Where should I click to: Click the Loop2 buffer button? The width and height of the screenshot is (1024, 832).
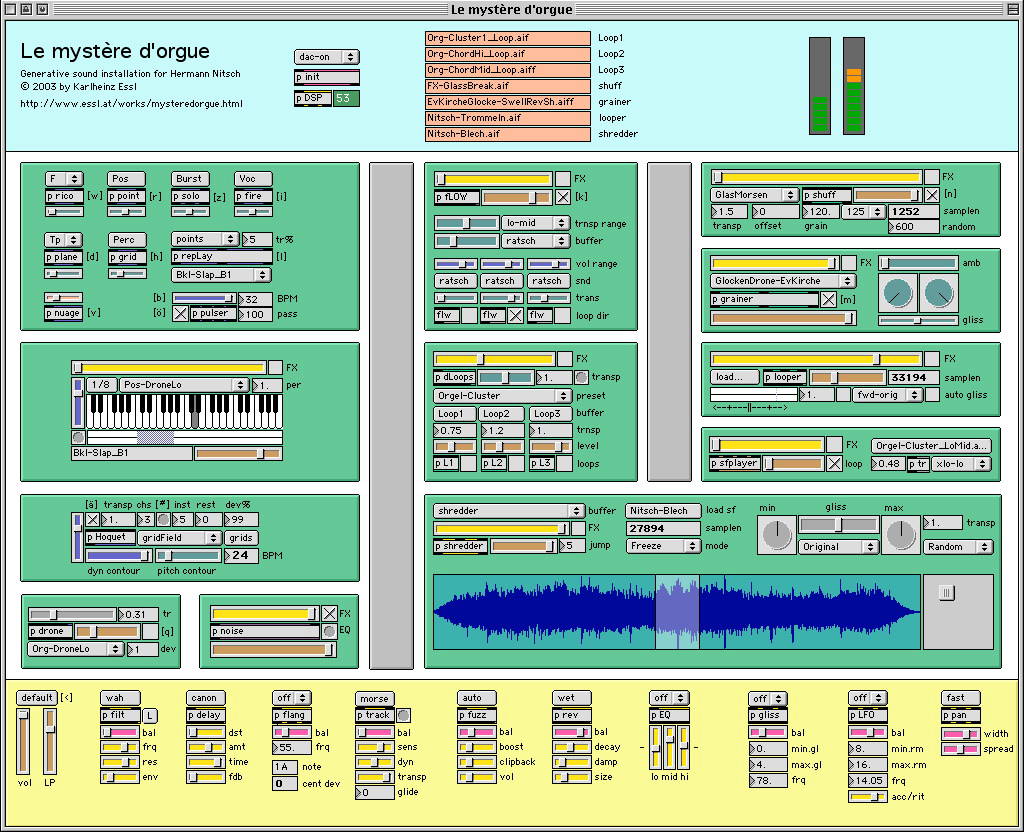tap(500, 413)
